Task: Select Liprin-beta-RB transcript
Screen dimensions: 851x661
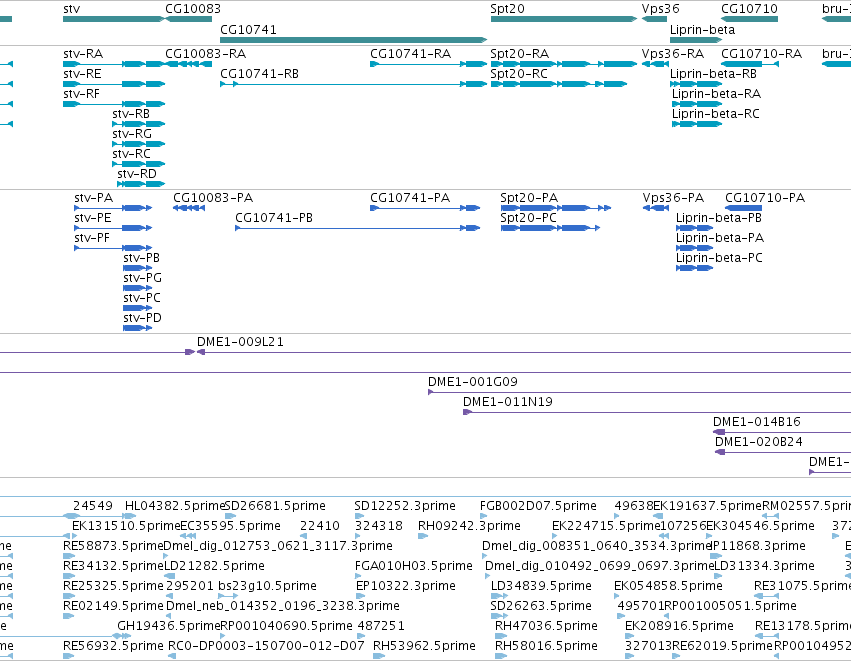Action: click(x=696, y=84)
